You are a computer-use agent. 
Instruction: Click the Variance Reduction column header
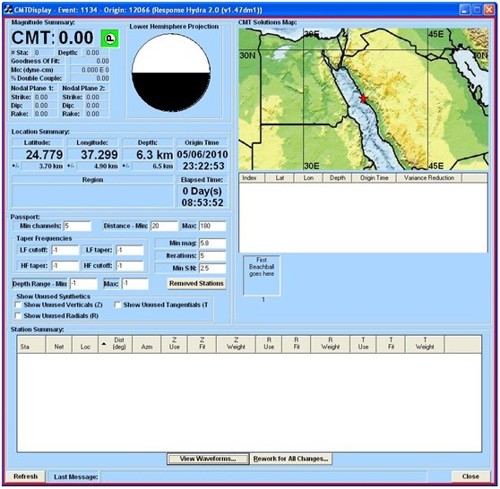point(429,178)
